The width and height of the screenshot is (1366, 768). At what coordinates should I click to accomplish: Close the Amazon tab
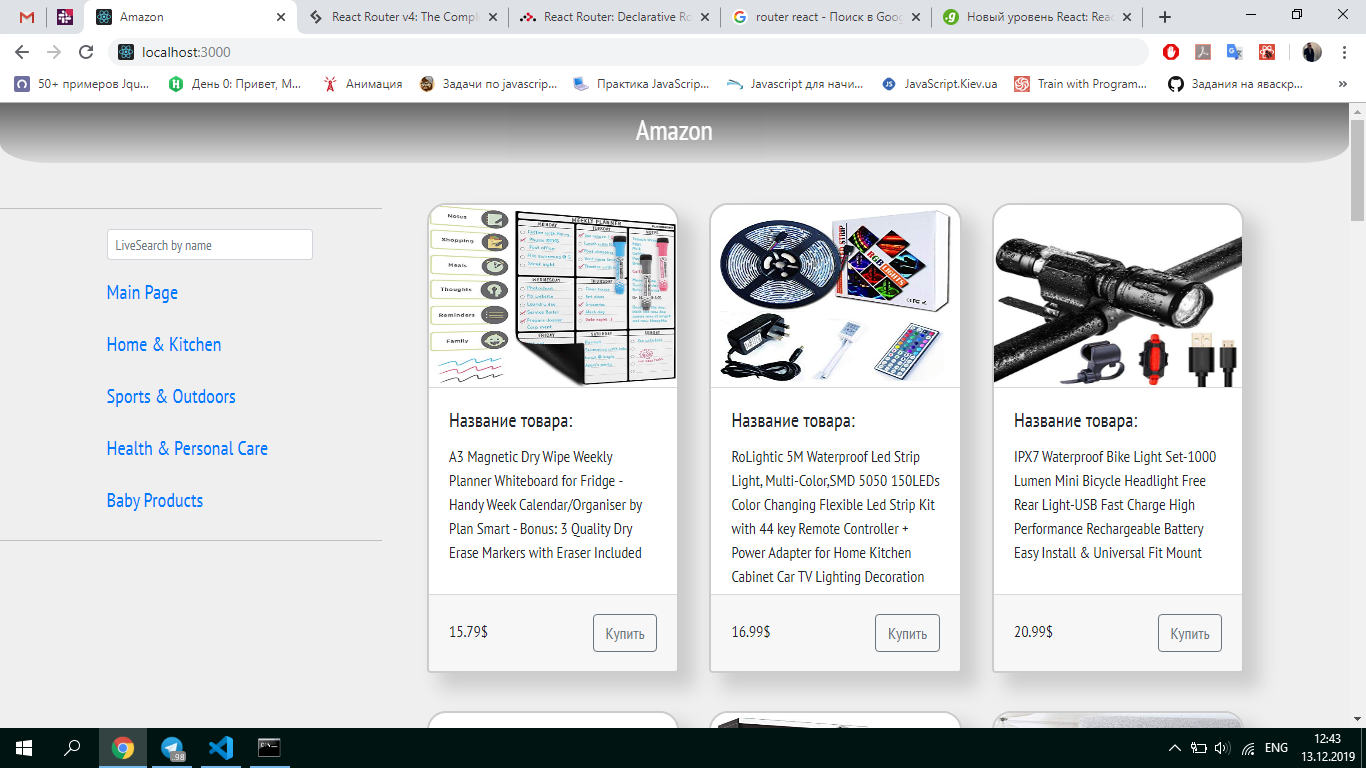click(x=281, y=17)
